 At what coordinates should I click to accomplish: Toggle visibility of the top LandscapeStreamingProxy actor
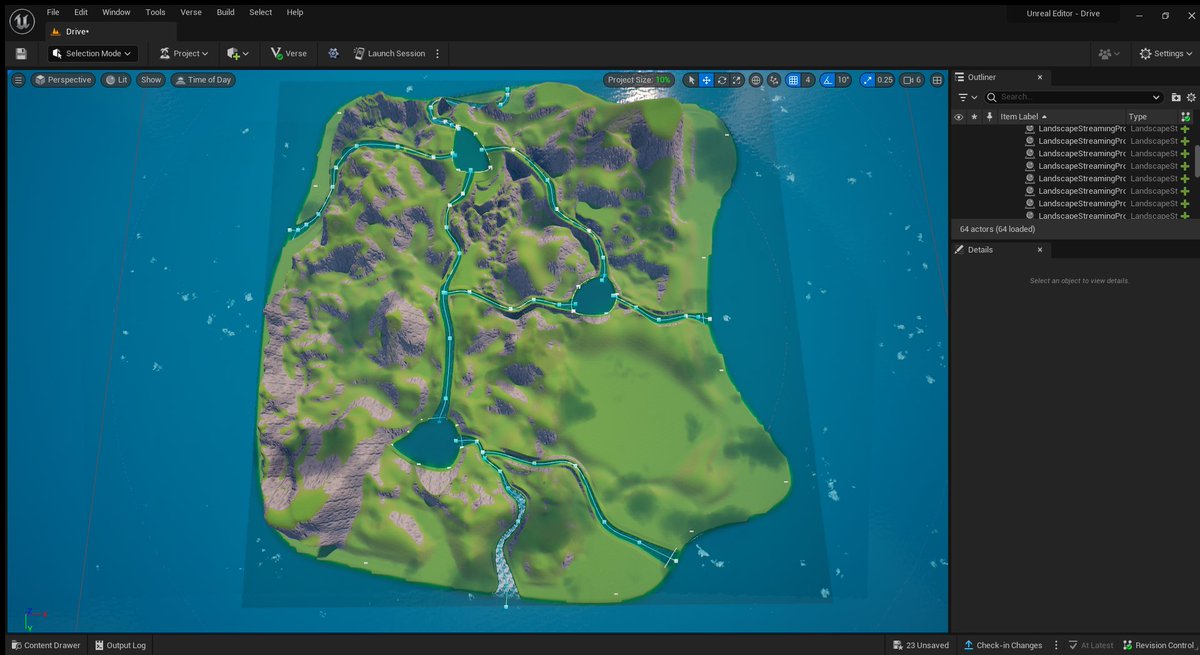click(958, 128)
